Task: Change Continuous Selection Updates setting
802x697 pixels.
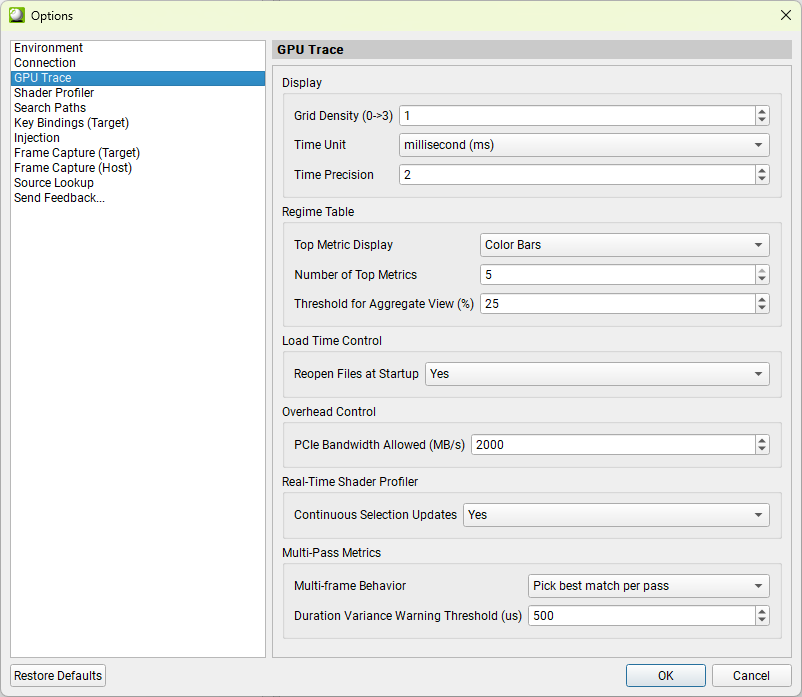Action: tap(615, 515)
